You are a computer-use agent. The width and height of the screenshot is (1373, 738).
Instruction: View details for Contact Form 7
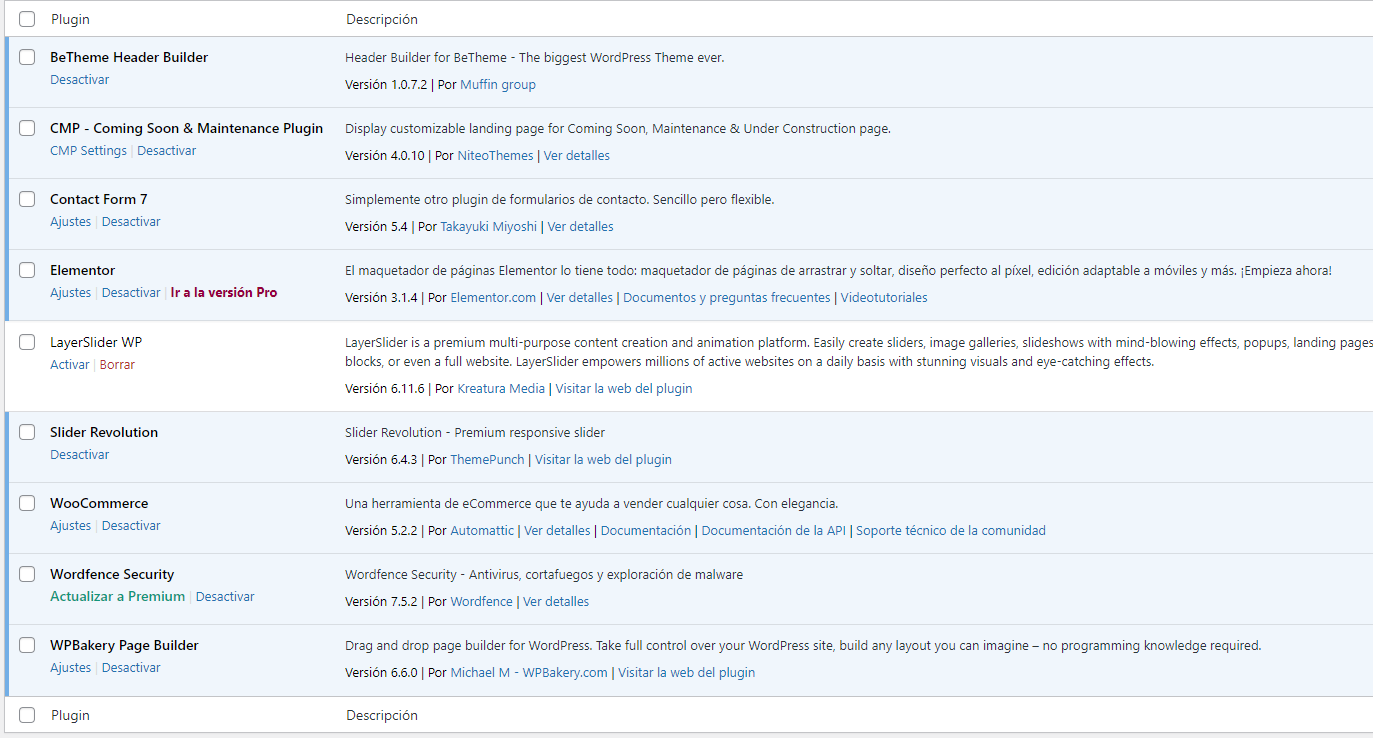tap(581, 227)
